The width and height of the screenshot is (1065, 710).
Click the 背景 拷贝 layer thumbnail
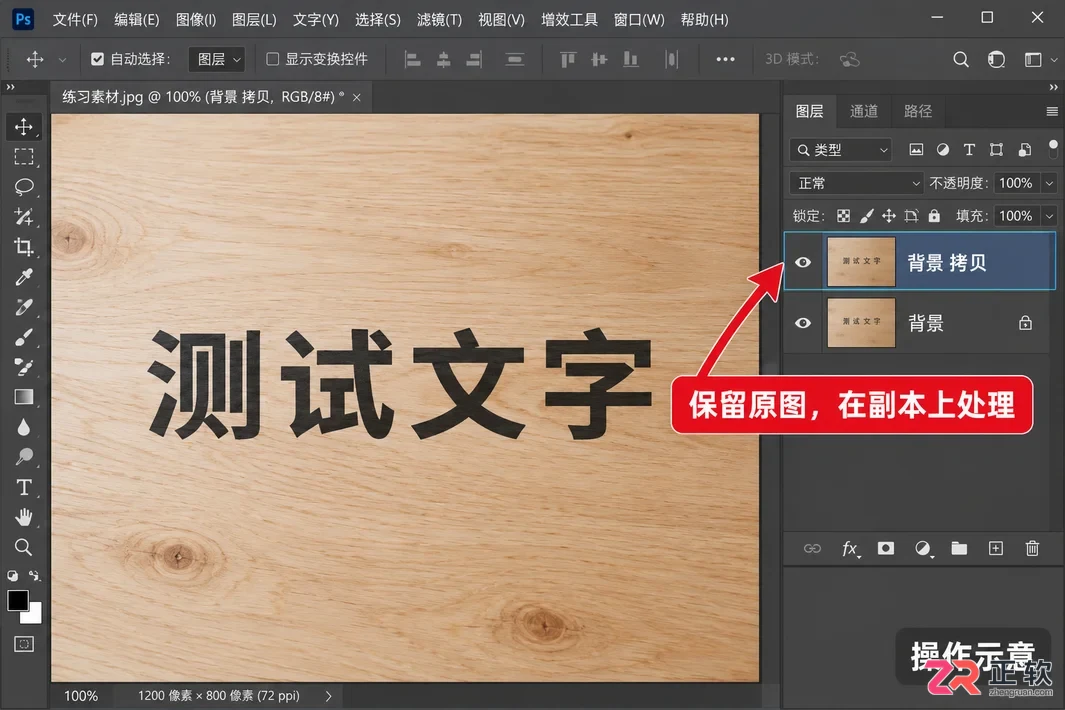coord(861,262)
